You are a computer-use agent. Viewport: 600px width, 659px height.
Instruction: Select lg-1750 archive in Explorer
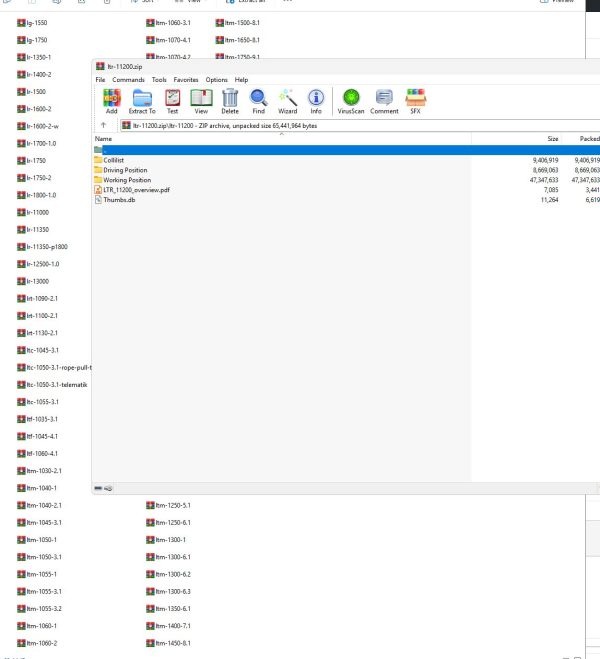point(32,40)
